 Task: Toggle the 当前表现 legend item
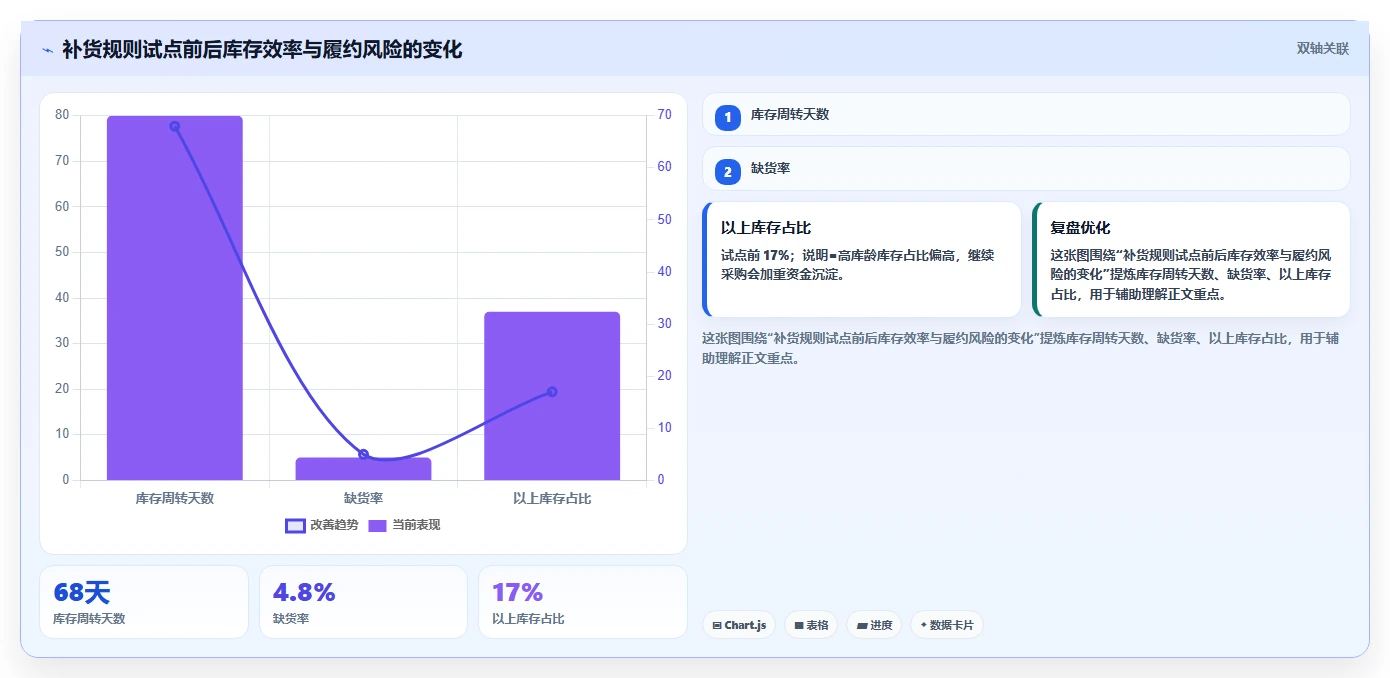point(404,525)
